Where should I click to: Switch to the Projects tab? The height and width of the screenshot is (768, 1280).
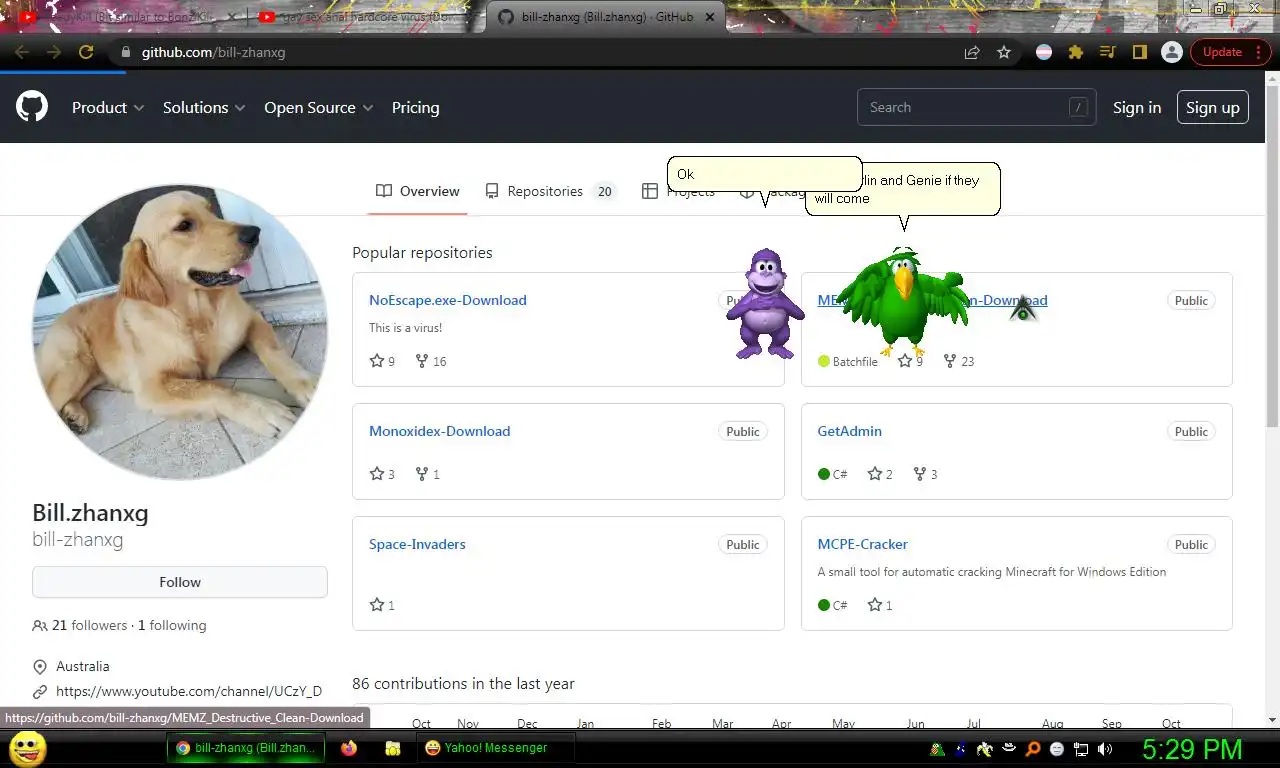pos(678,191)
